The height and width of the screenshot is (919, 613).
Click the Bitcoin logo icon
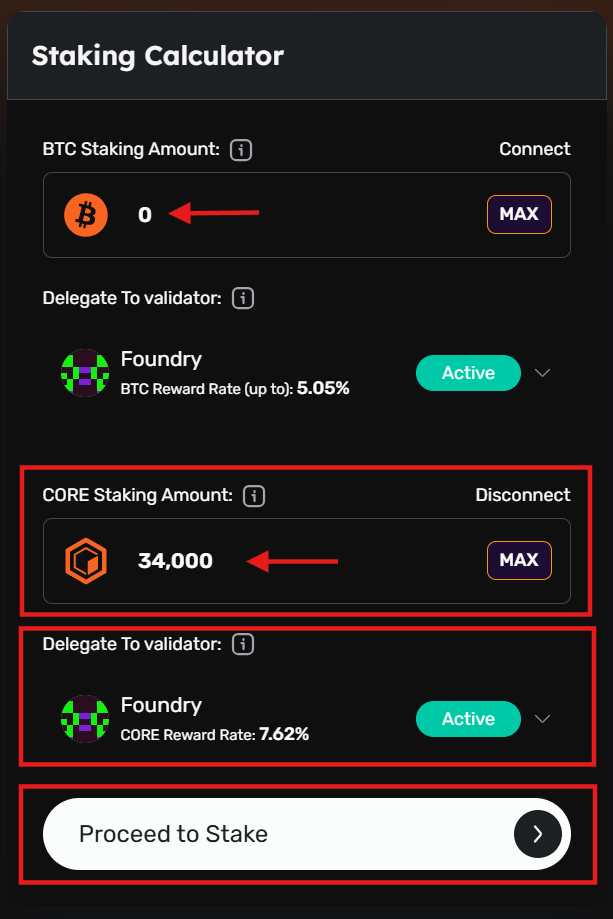[86, 215]
